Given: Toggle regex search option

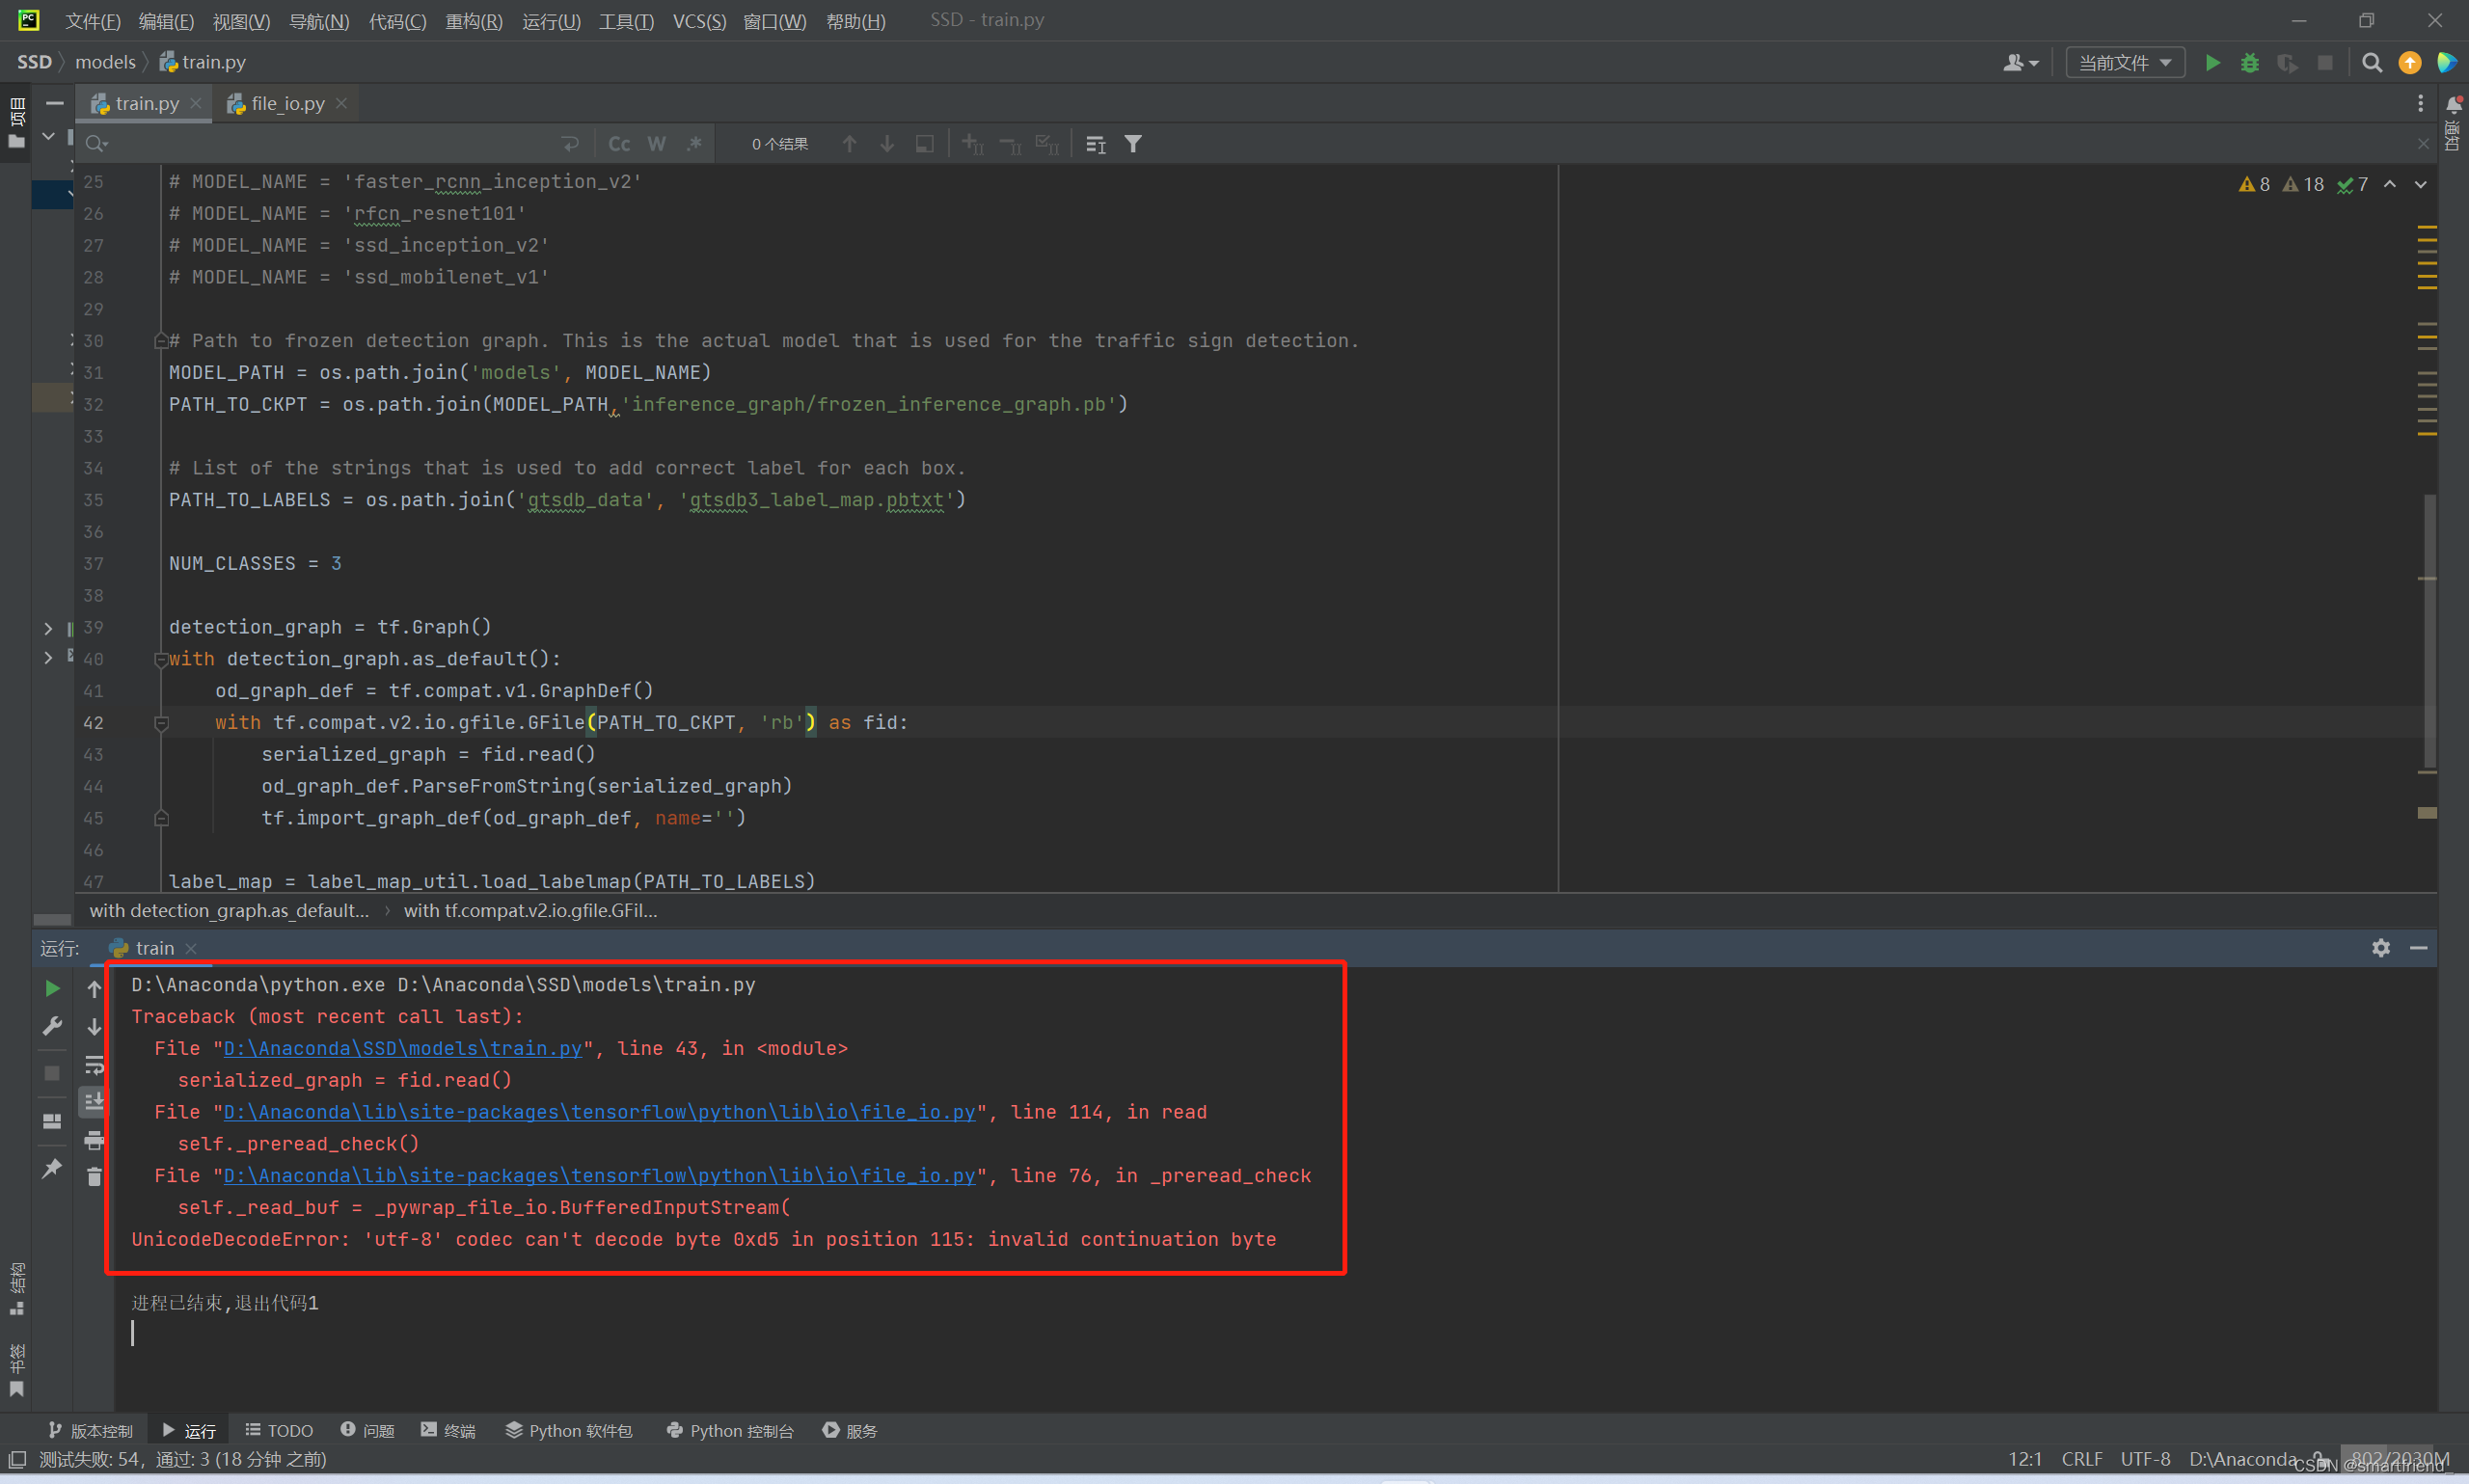Looking at the screenshot, I should [x=695, y=144].
